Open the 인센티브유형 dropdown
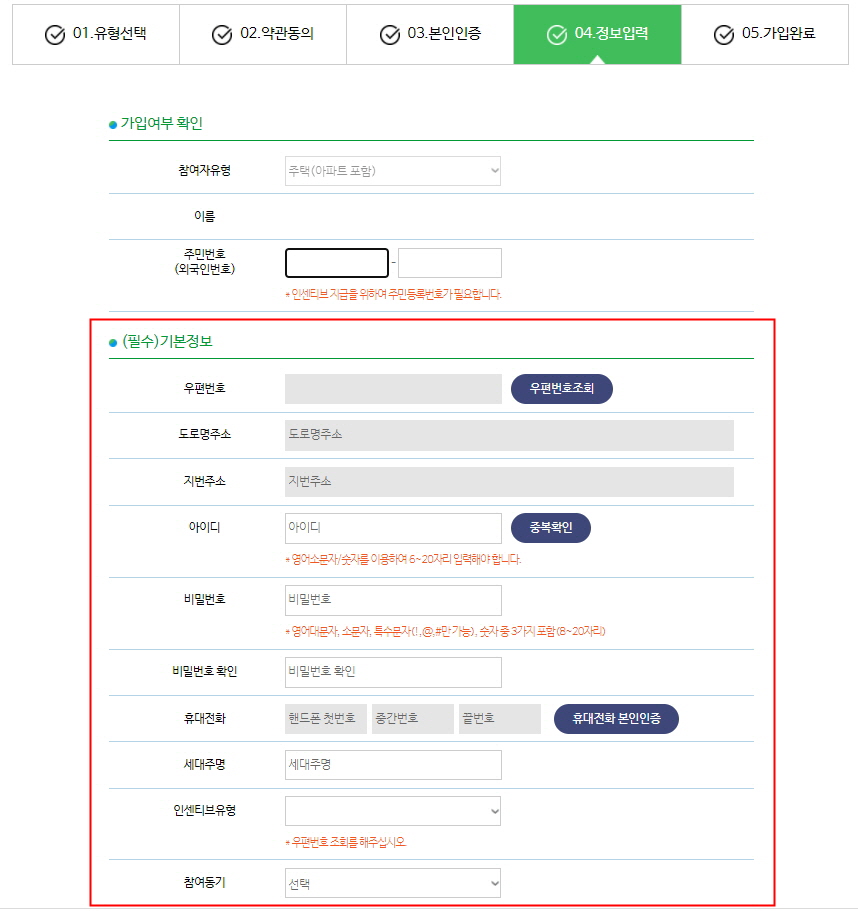 click(x=392, y=811)
